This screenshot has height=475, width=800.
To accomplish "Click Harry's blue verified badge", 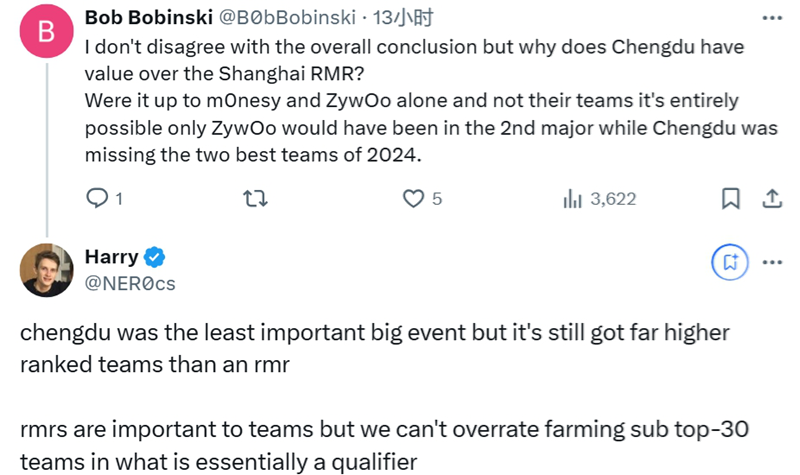I will click(155, 258).
